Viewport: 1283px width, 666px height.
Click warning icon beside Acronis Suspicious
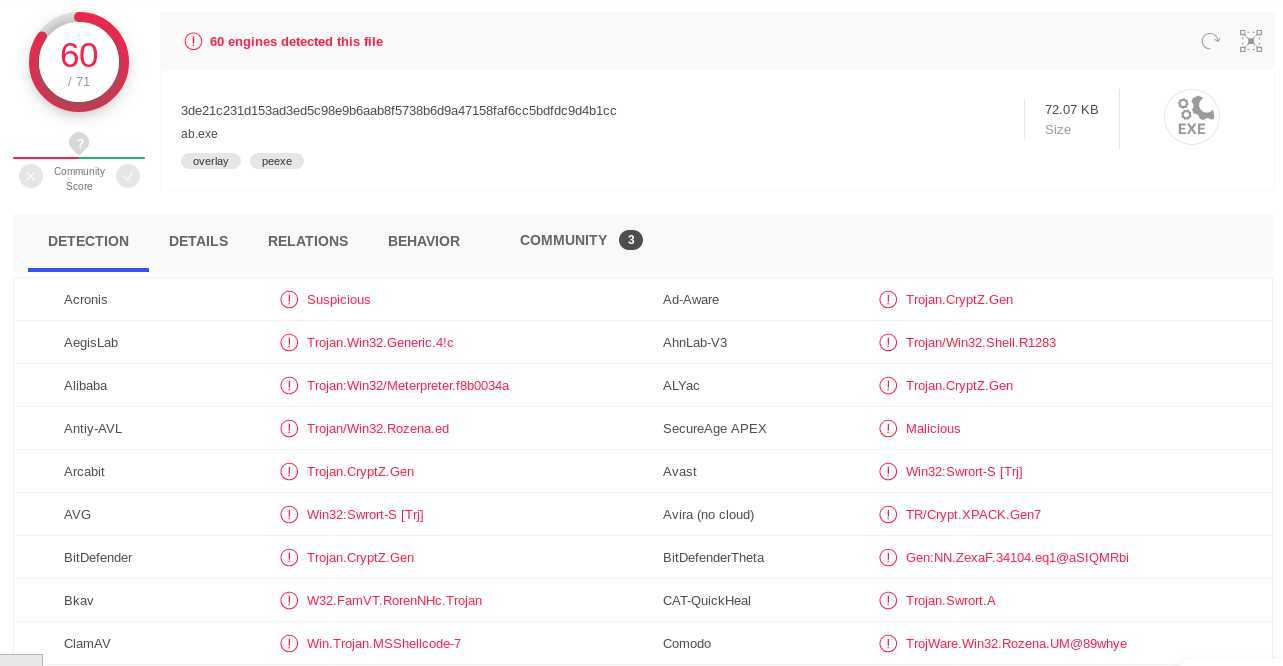point(289,300)
